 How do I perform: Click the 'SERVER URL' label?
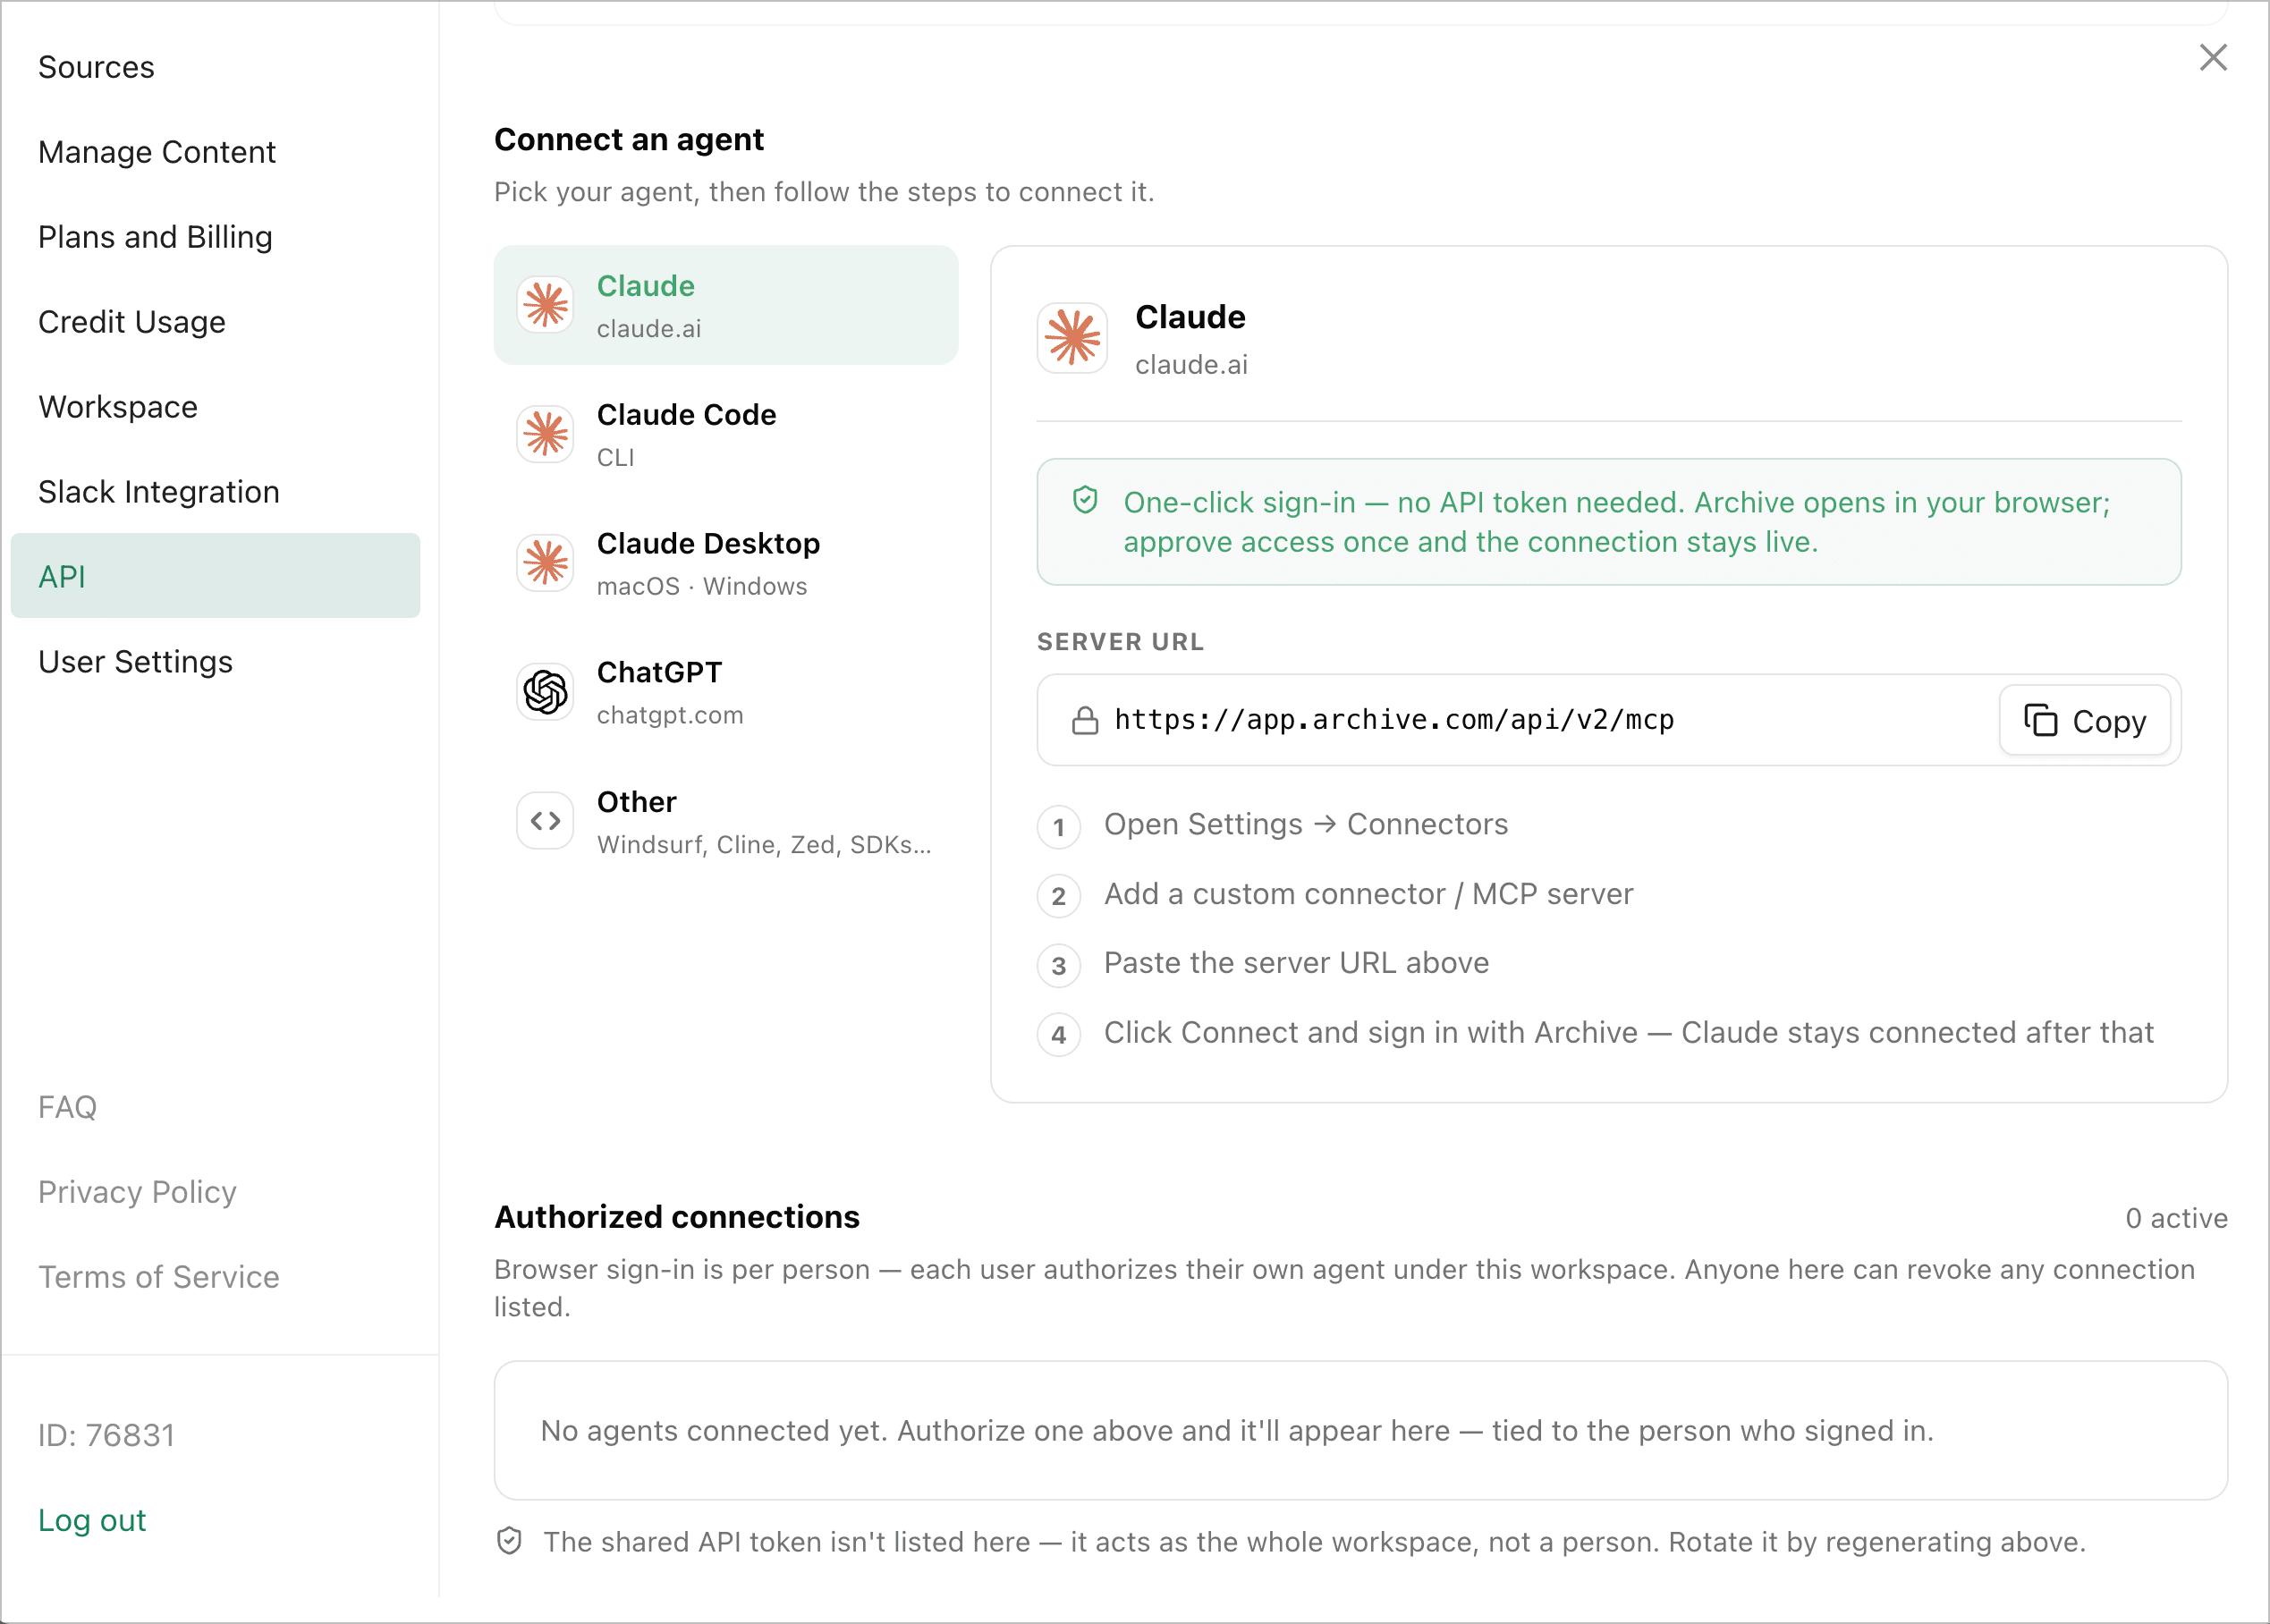1121,642
